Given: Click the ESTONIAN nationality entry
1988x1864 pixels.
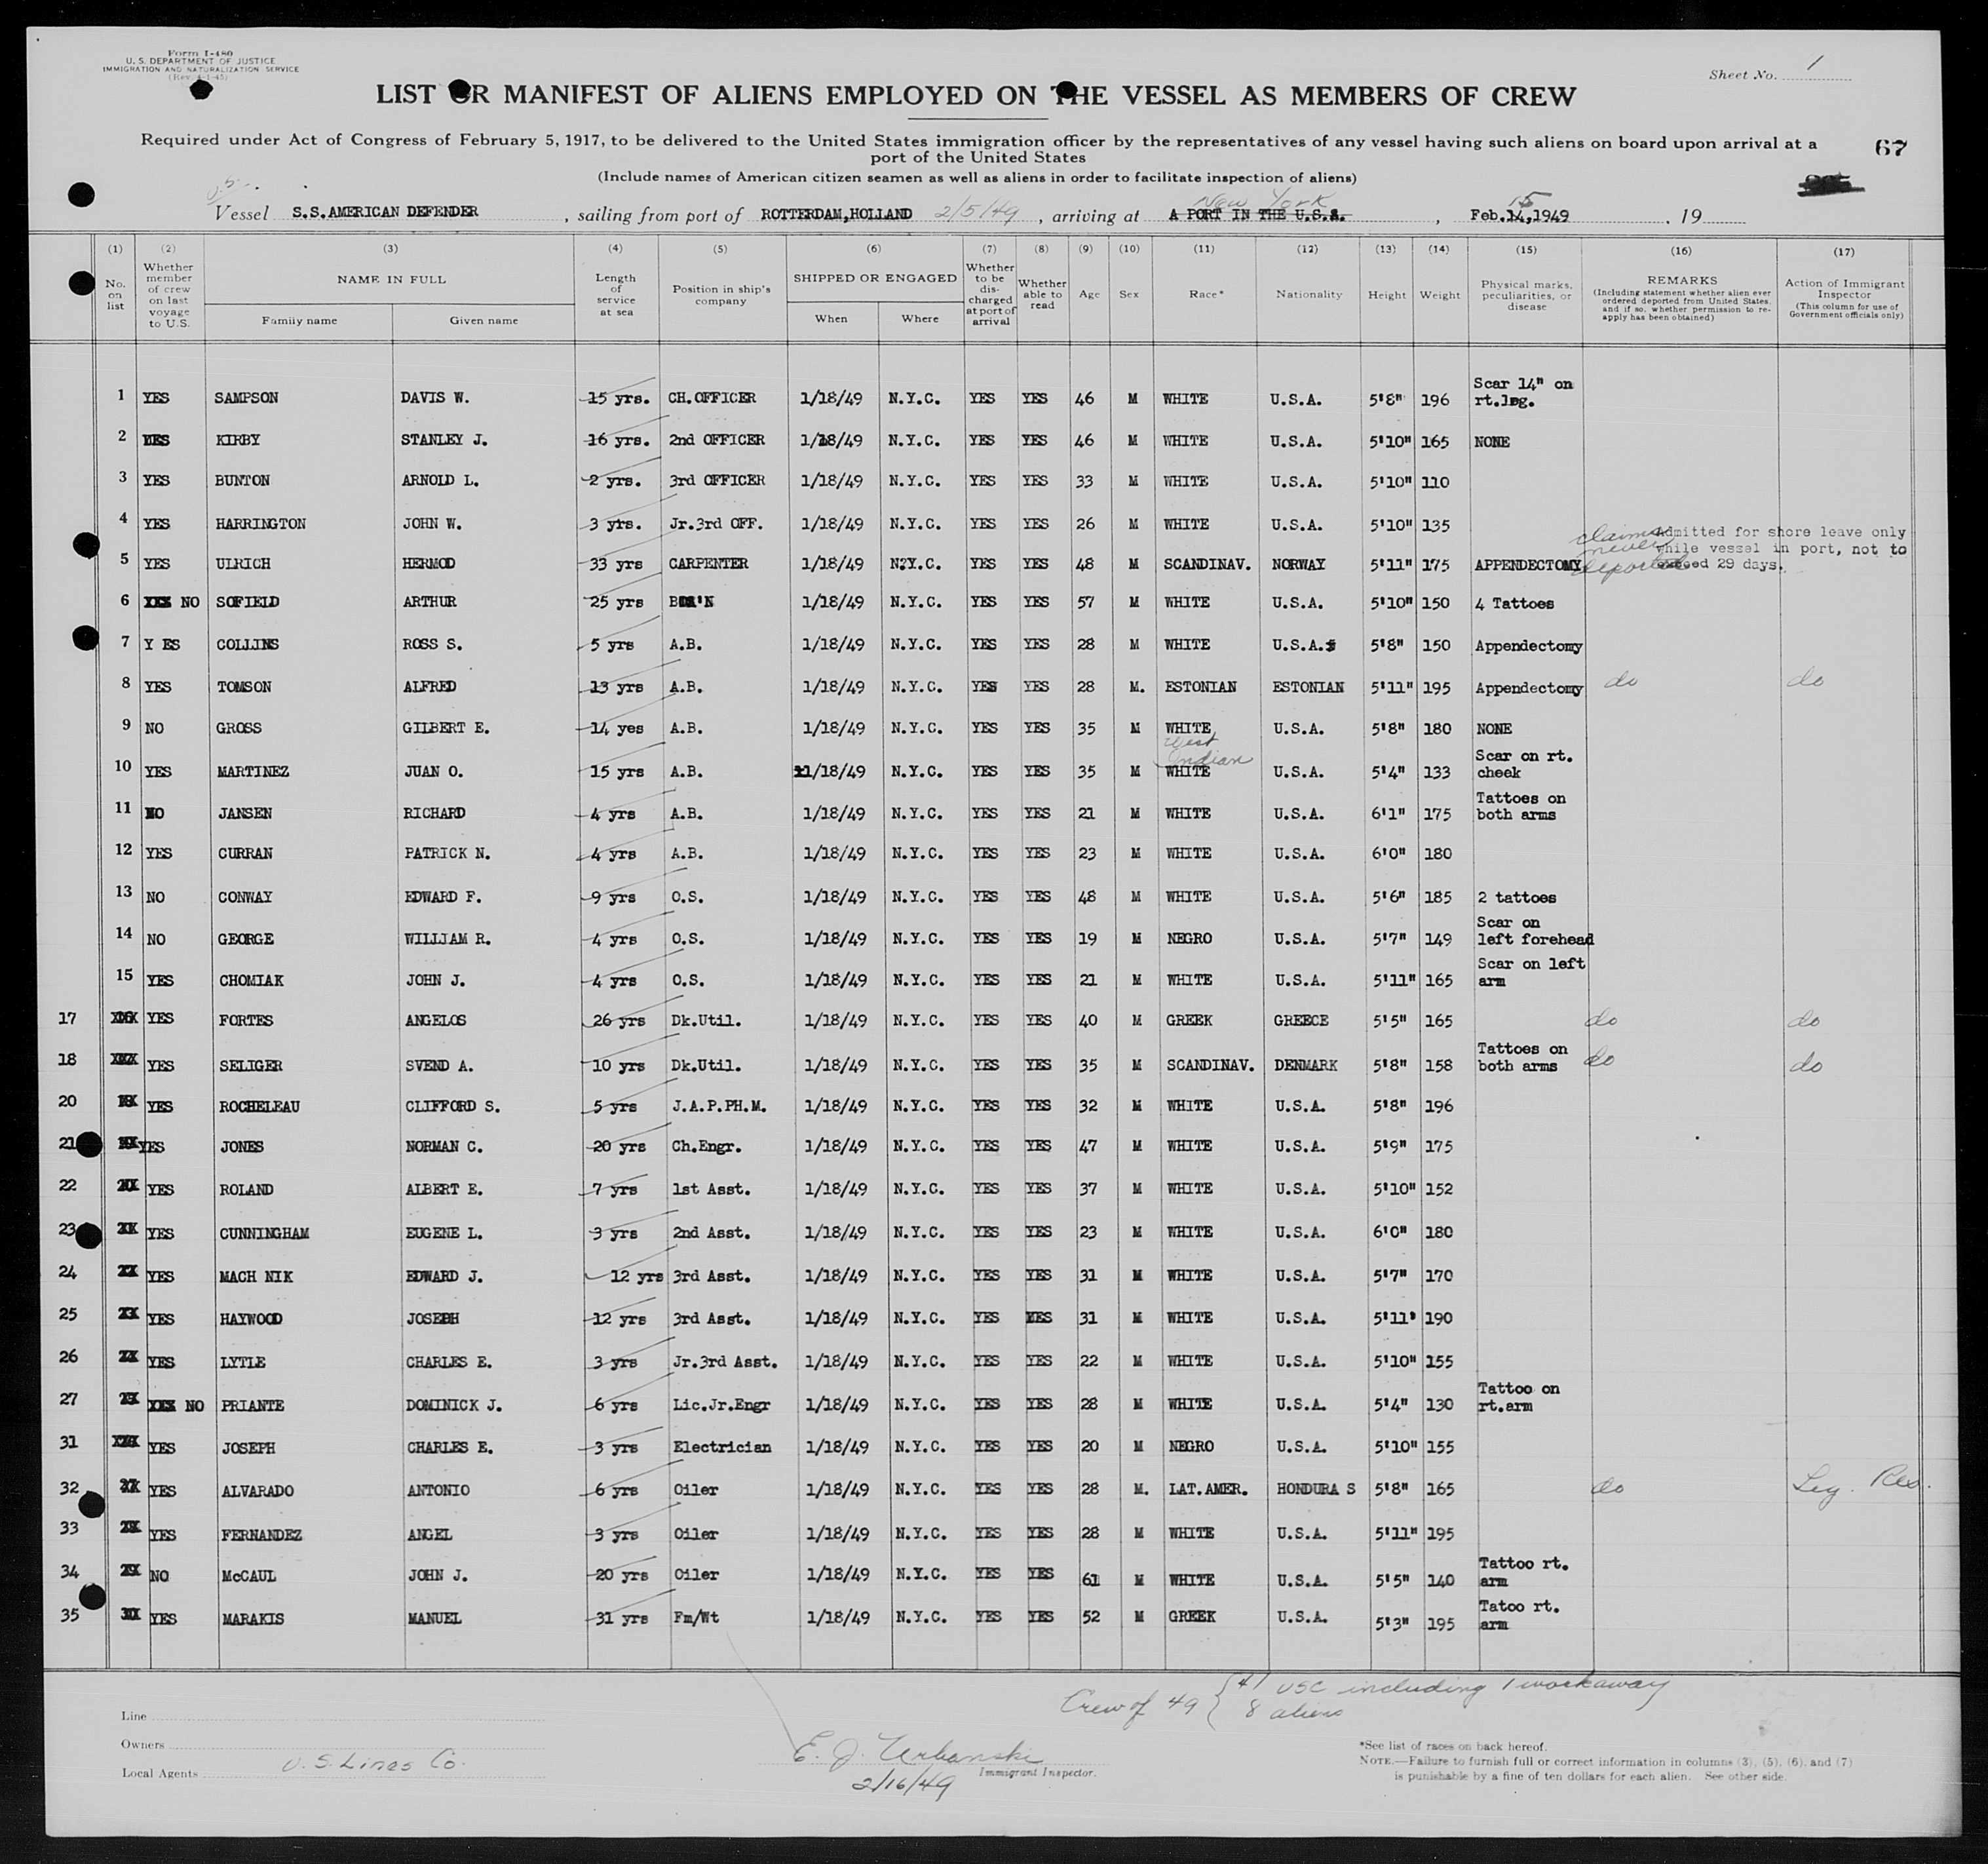Looking at the screenshot, I should 1308,687.
